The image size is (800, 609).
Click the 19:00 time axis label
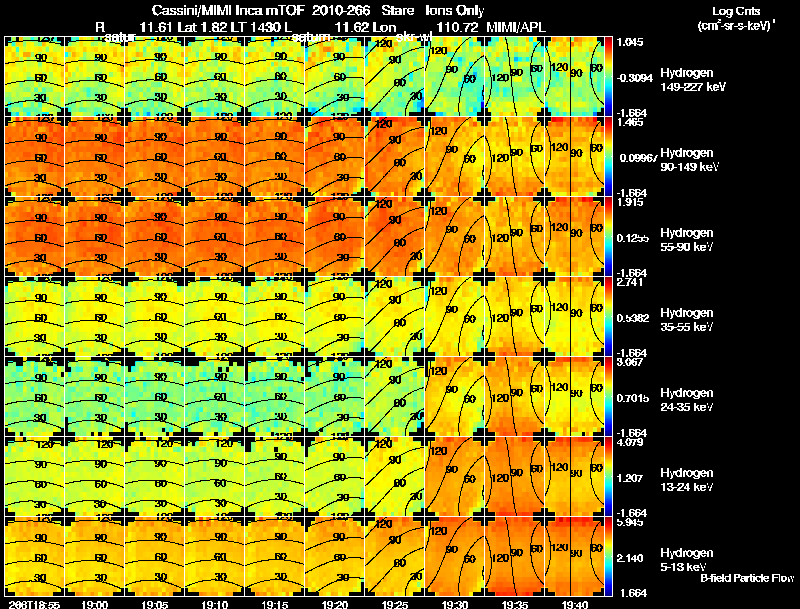[94, 605]
